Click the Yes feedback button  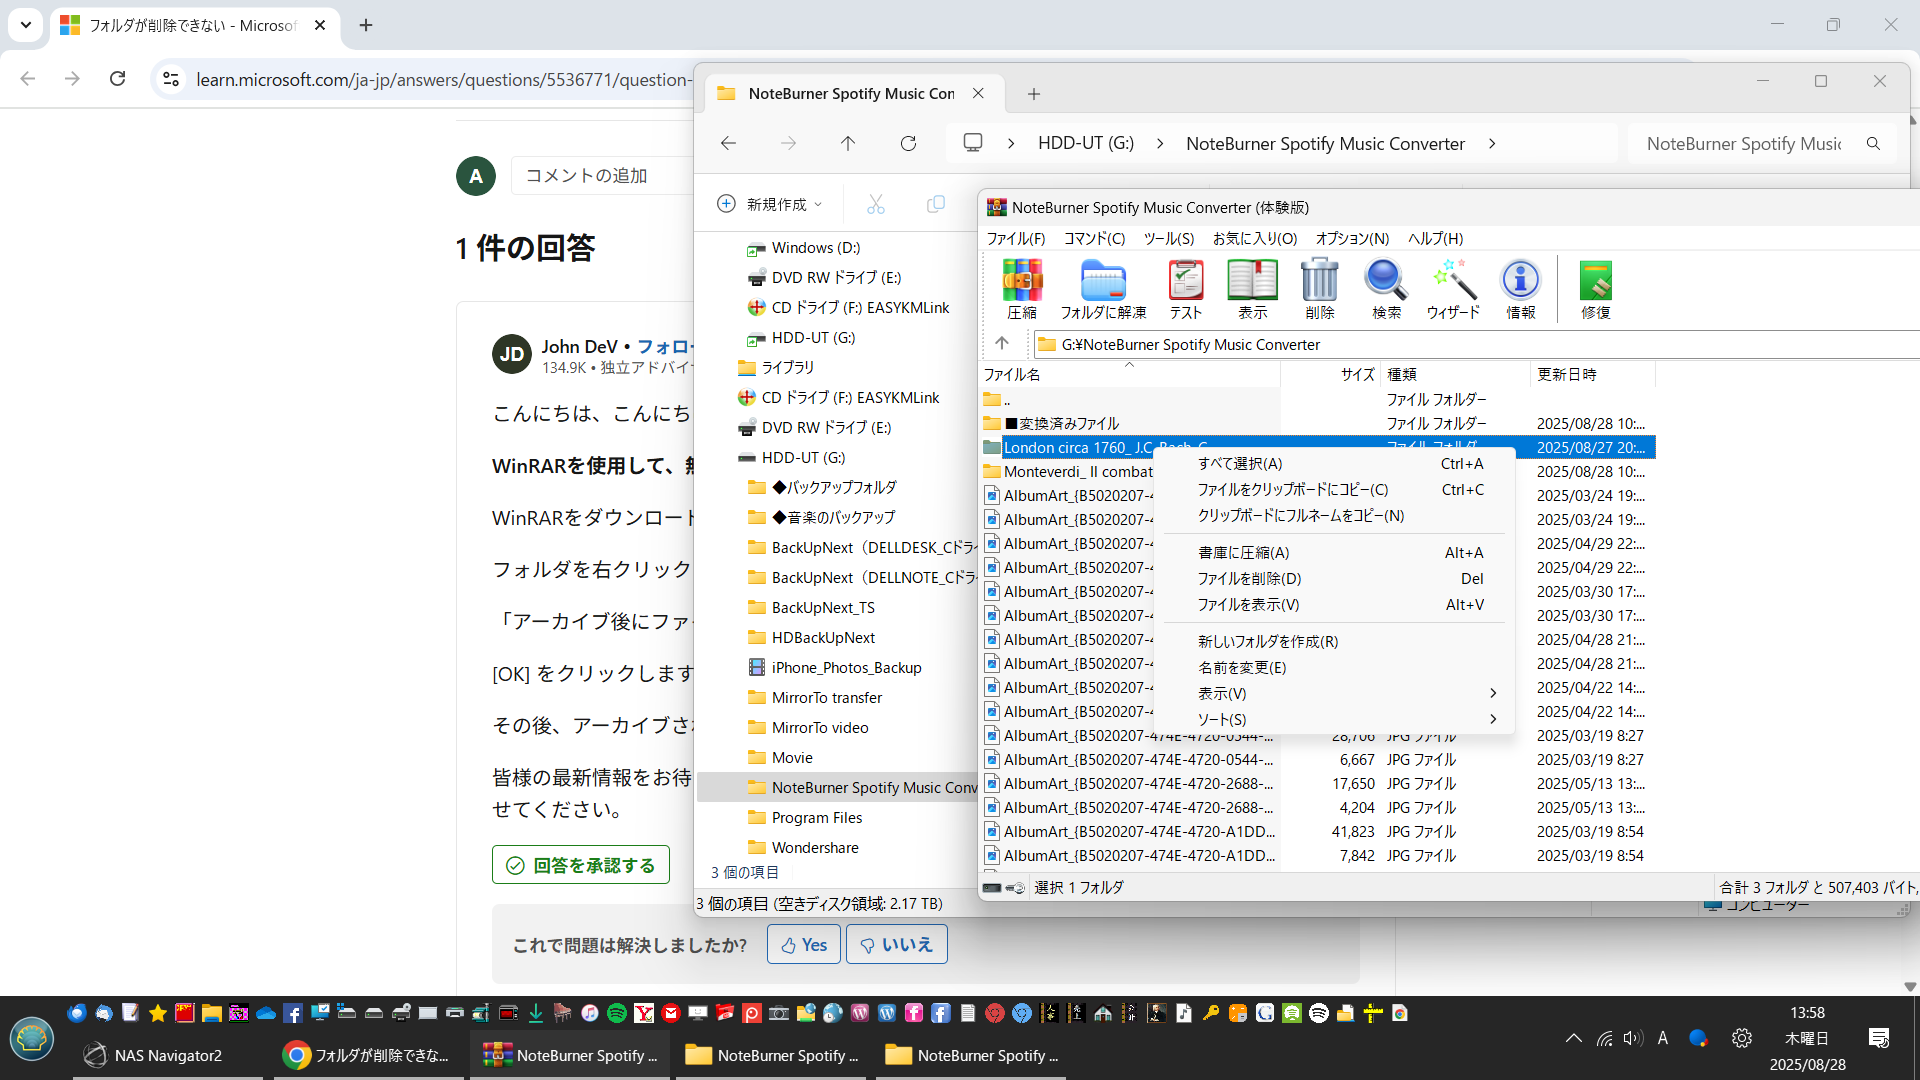(x=804, y=945)
